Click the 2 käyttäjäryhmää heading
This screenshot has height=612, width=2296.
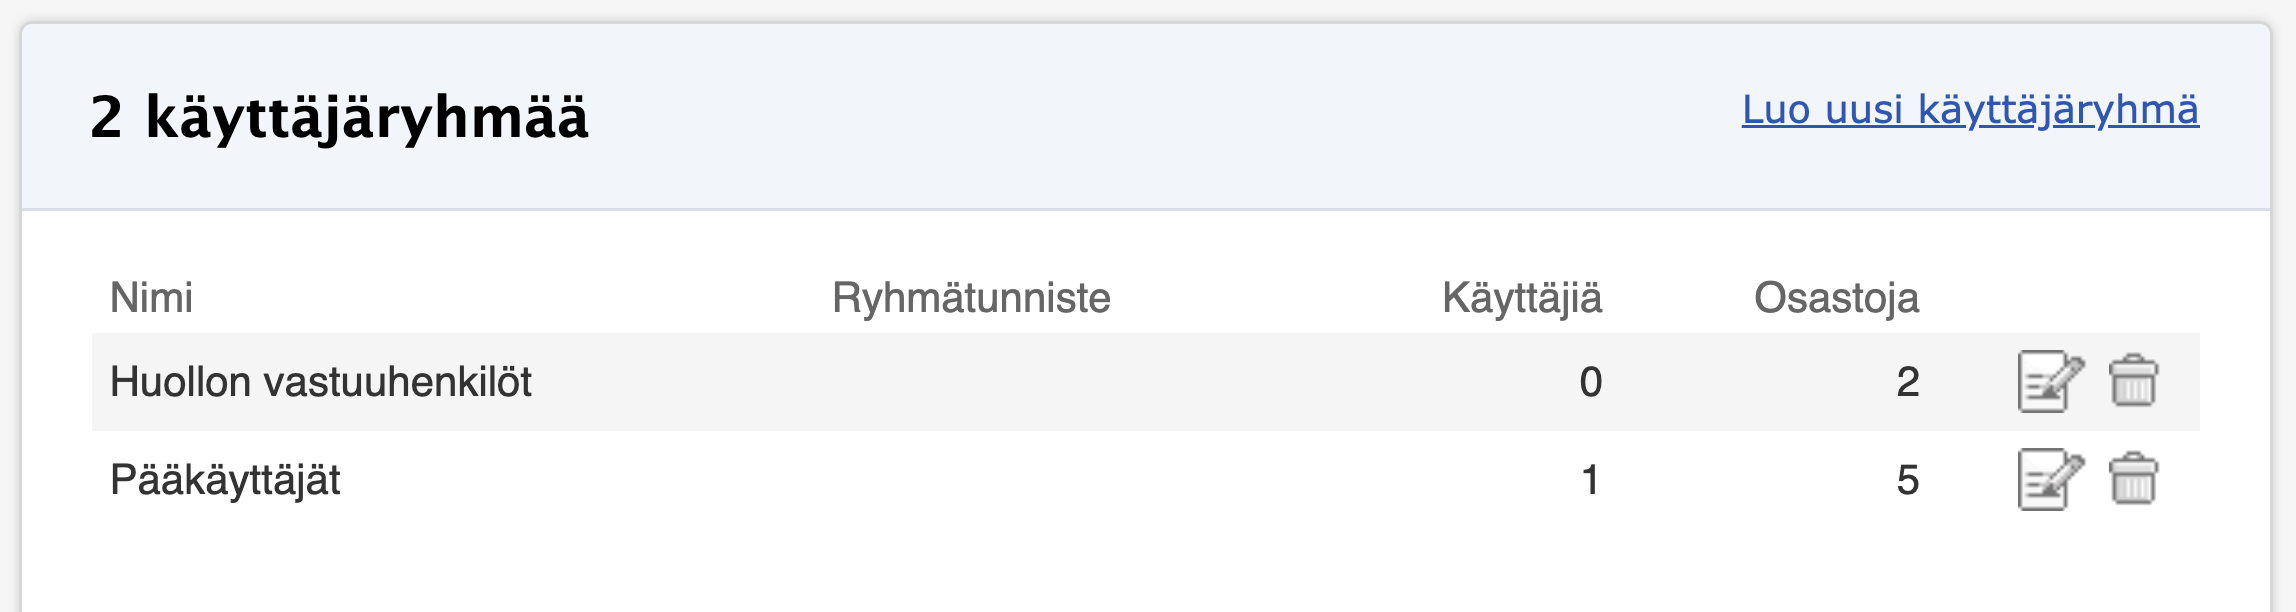pos(339,118)
